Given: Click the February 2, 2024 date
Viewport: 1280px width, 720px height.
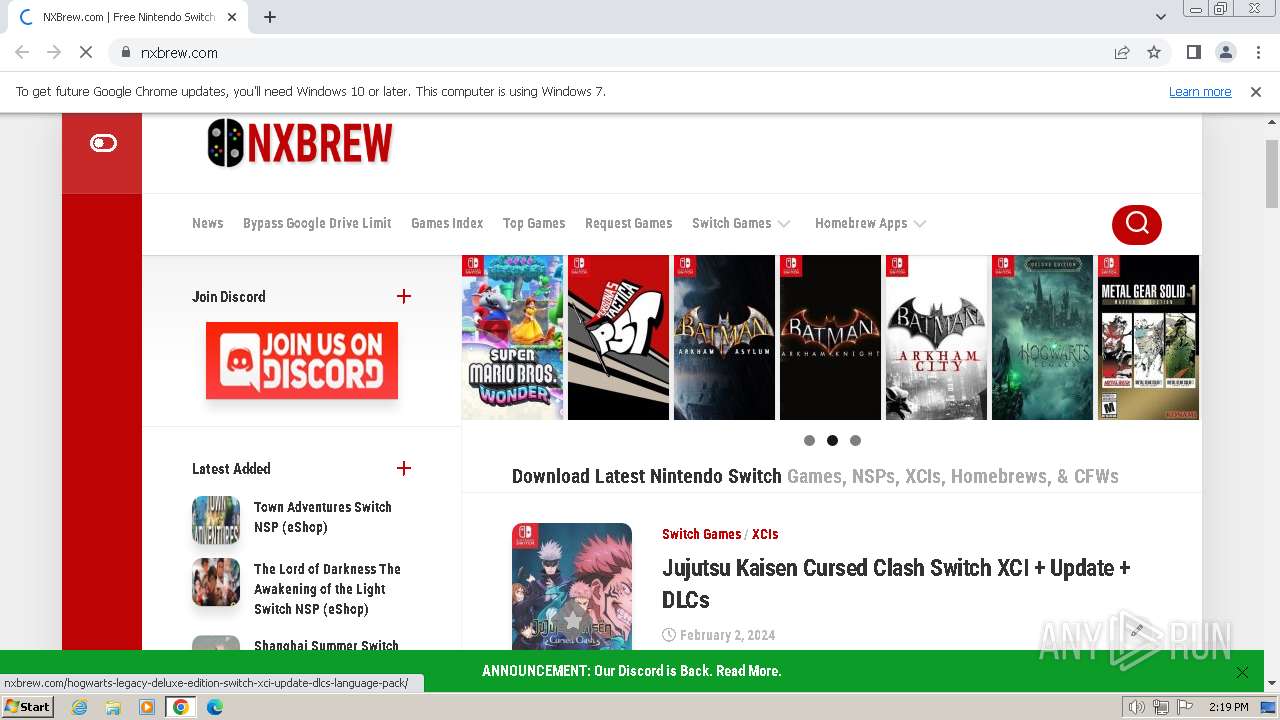Looking at the screenshot, I should (727, 635).
